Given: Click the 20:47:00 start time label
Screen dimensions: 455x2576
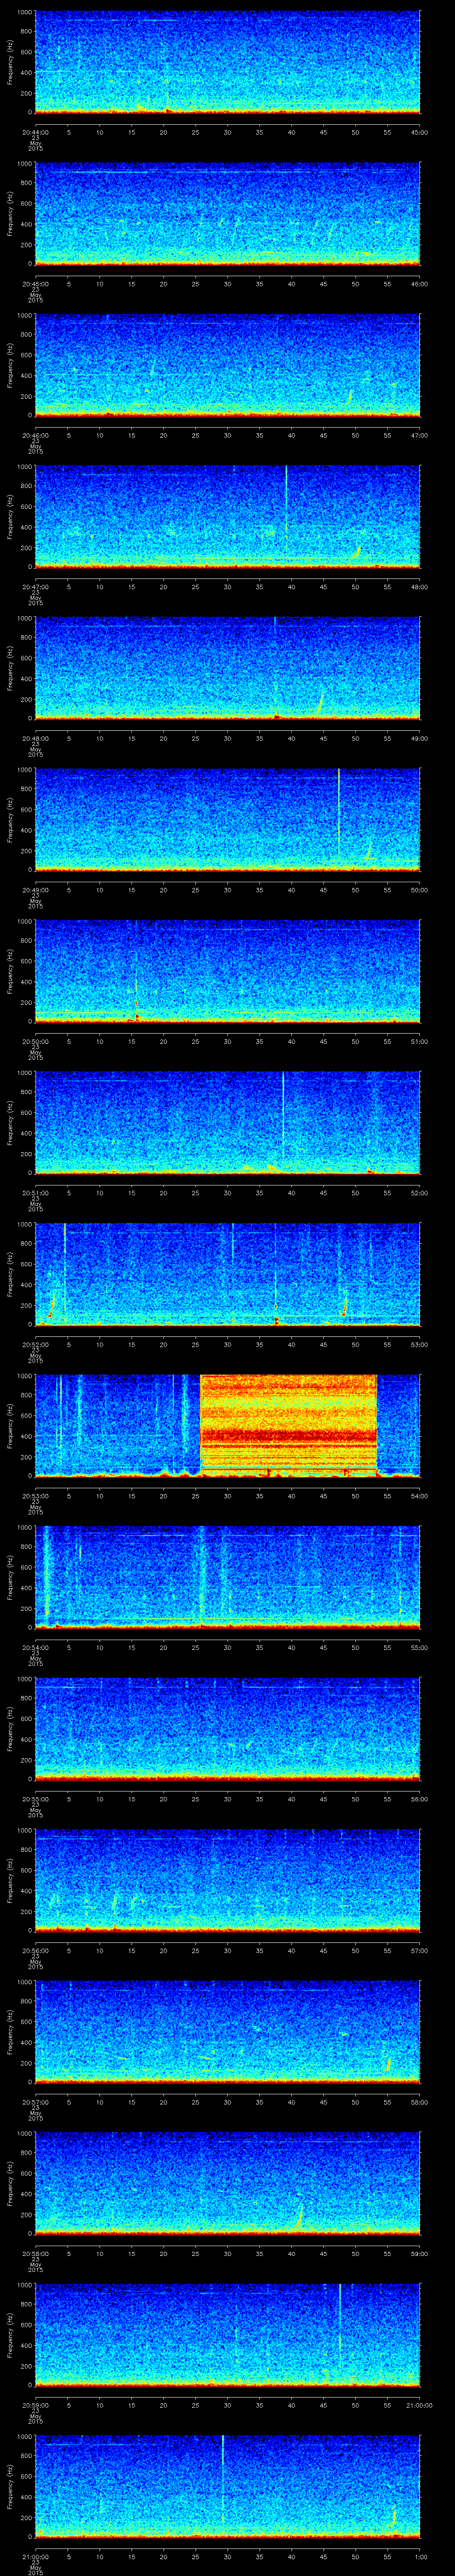Looking at the screenshot, I should [x=35, y=587].
